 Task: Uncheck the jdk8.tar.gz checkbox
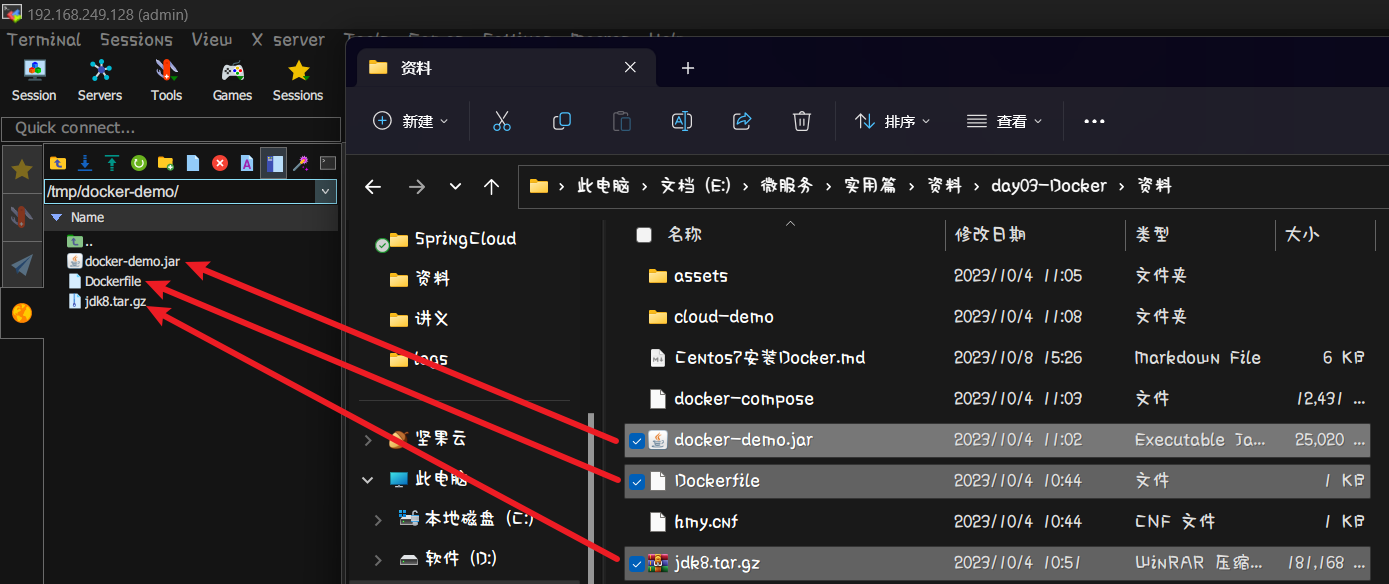pyautogui.click(x=636, y=564)
